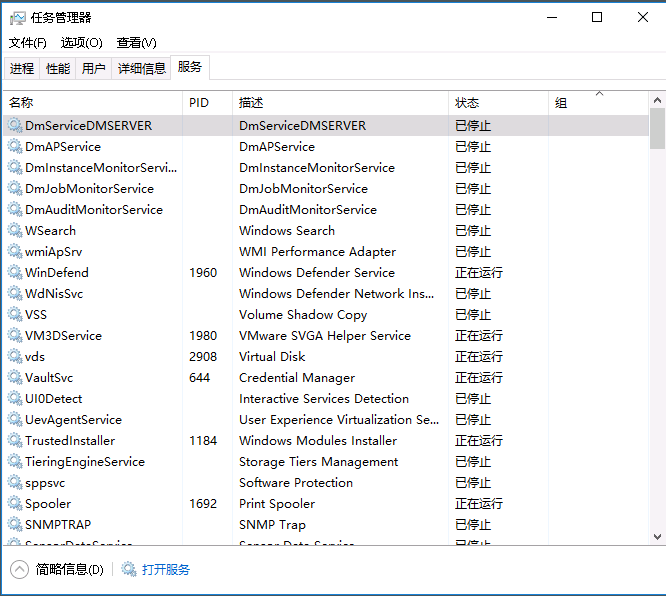666x596 pixels.
Task: Select the WMI Performance Adapter description
Action: tap(317, 251)
